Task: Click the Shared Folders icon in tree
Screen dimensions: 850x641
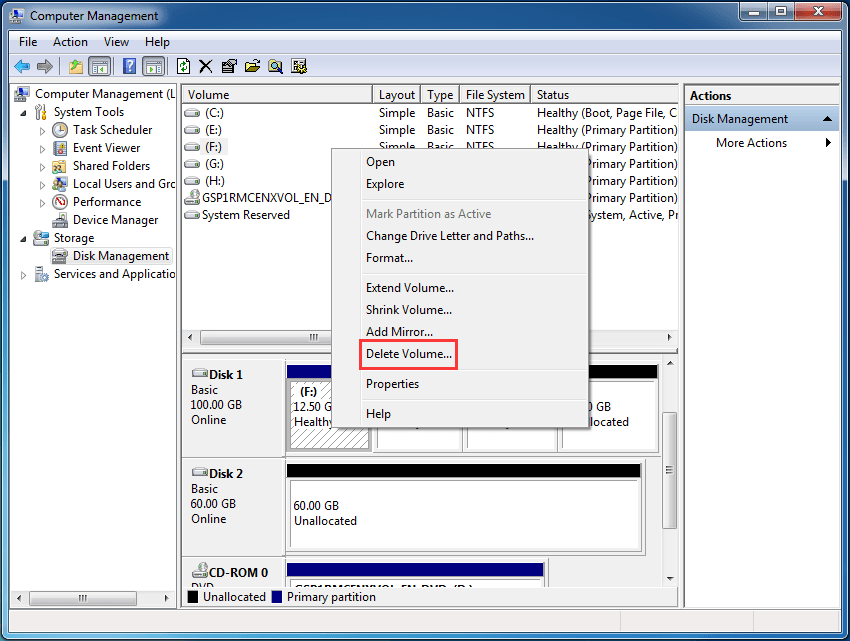Action: point(60,166)
